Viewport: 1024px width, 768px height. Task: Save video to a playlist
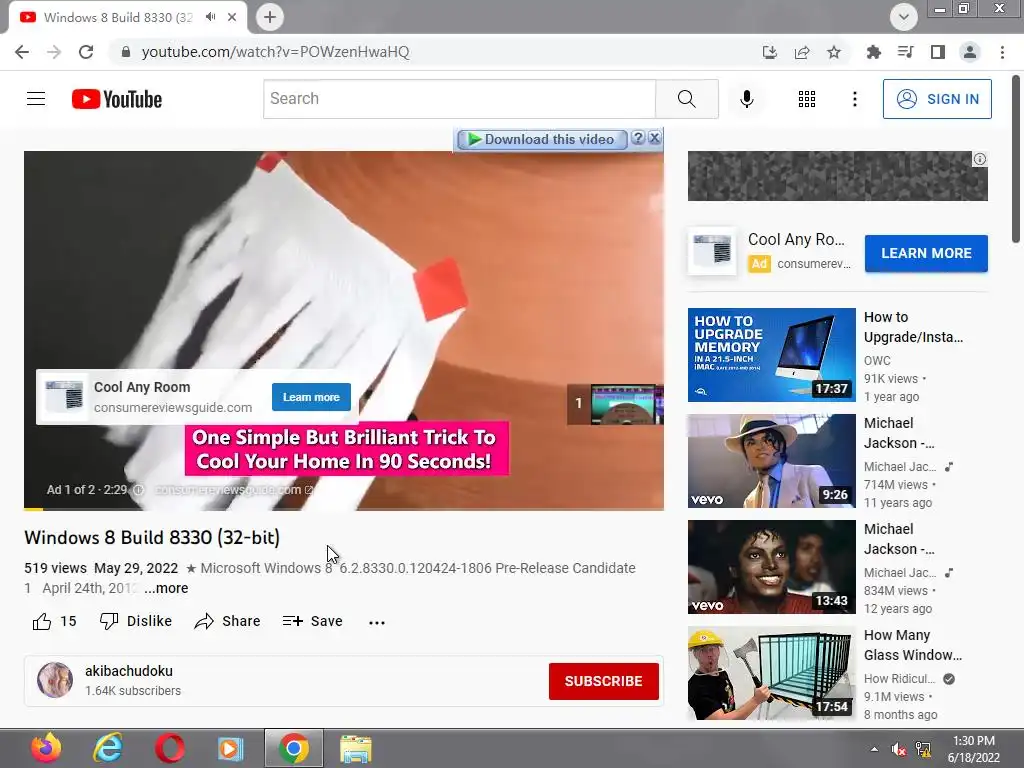pyautogui.click(x=312, y=621)
